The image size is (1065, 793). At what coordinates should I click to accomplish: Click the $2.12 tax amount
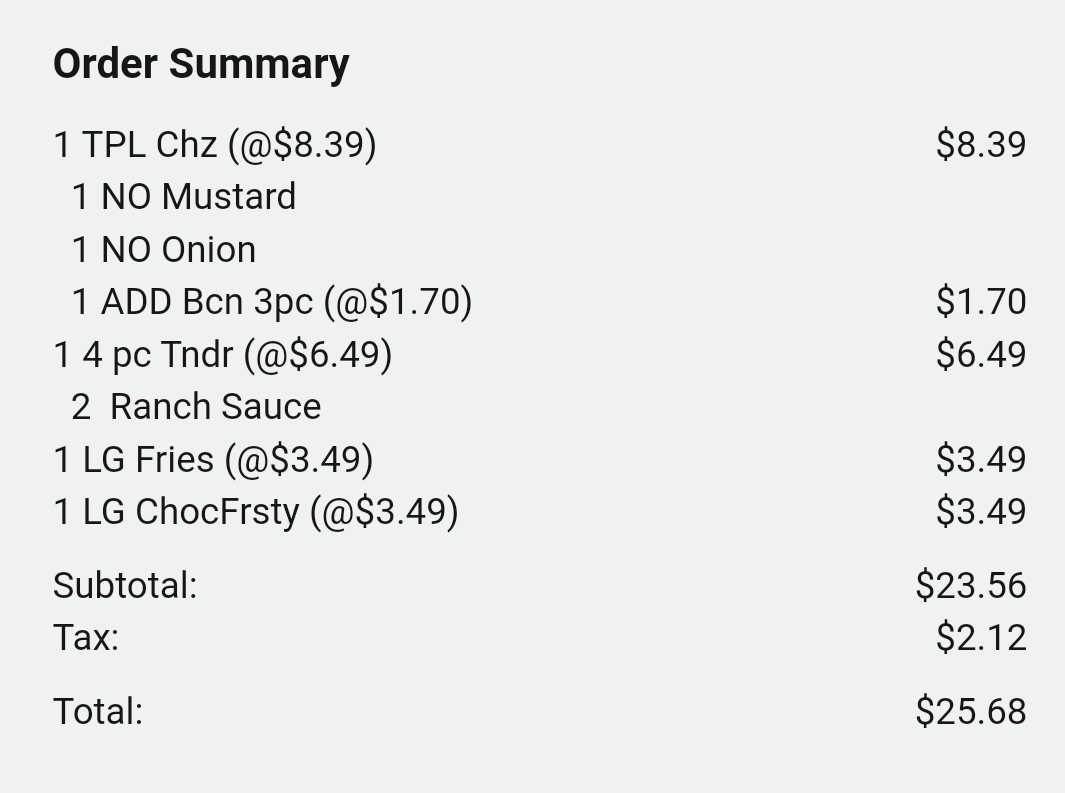980,637
